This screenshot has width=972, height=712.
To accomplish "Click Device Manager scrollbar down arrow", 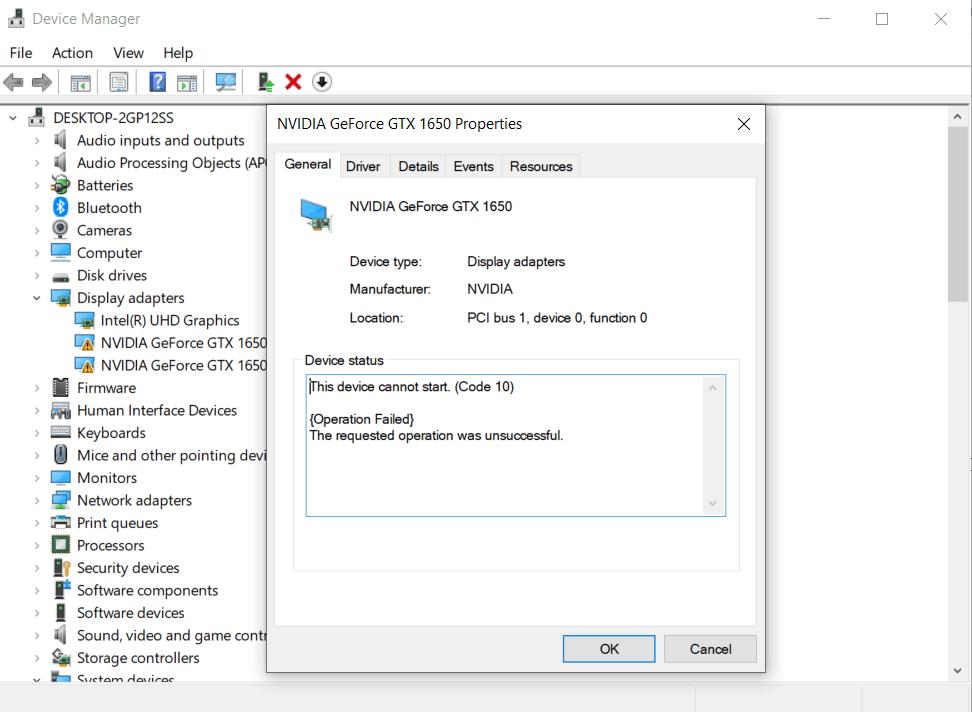I will (958, 670).
